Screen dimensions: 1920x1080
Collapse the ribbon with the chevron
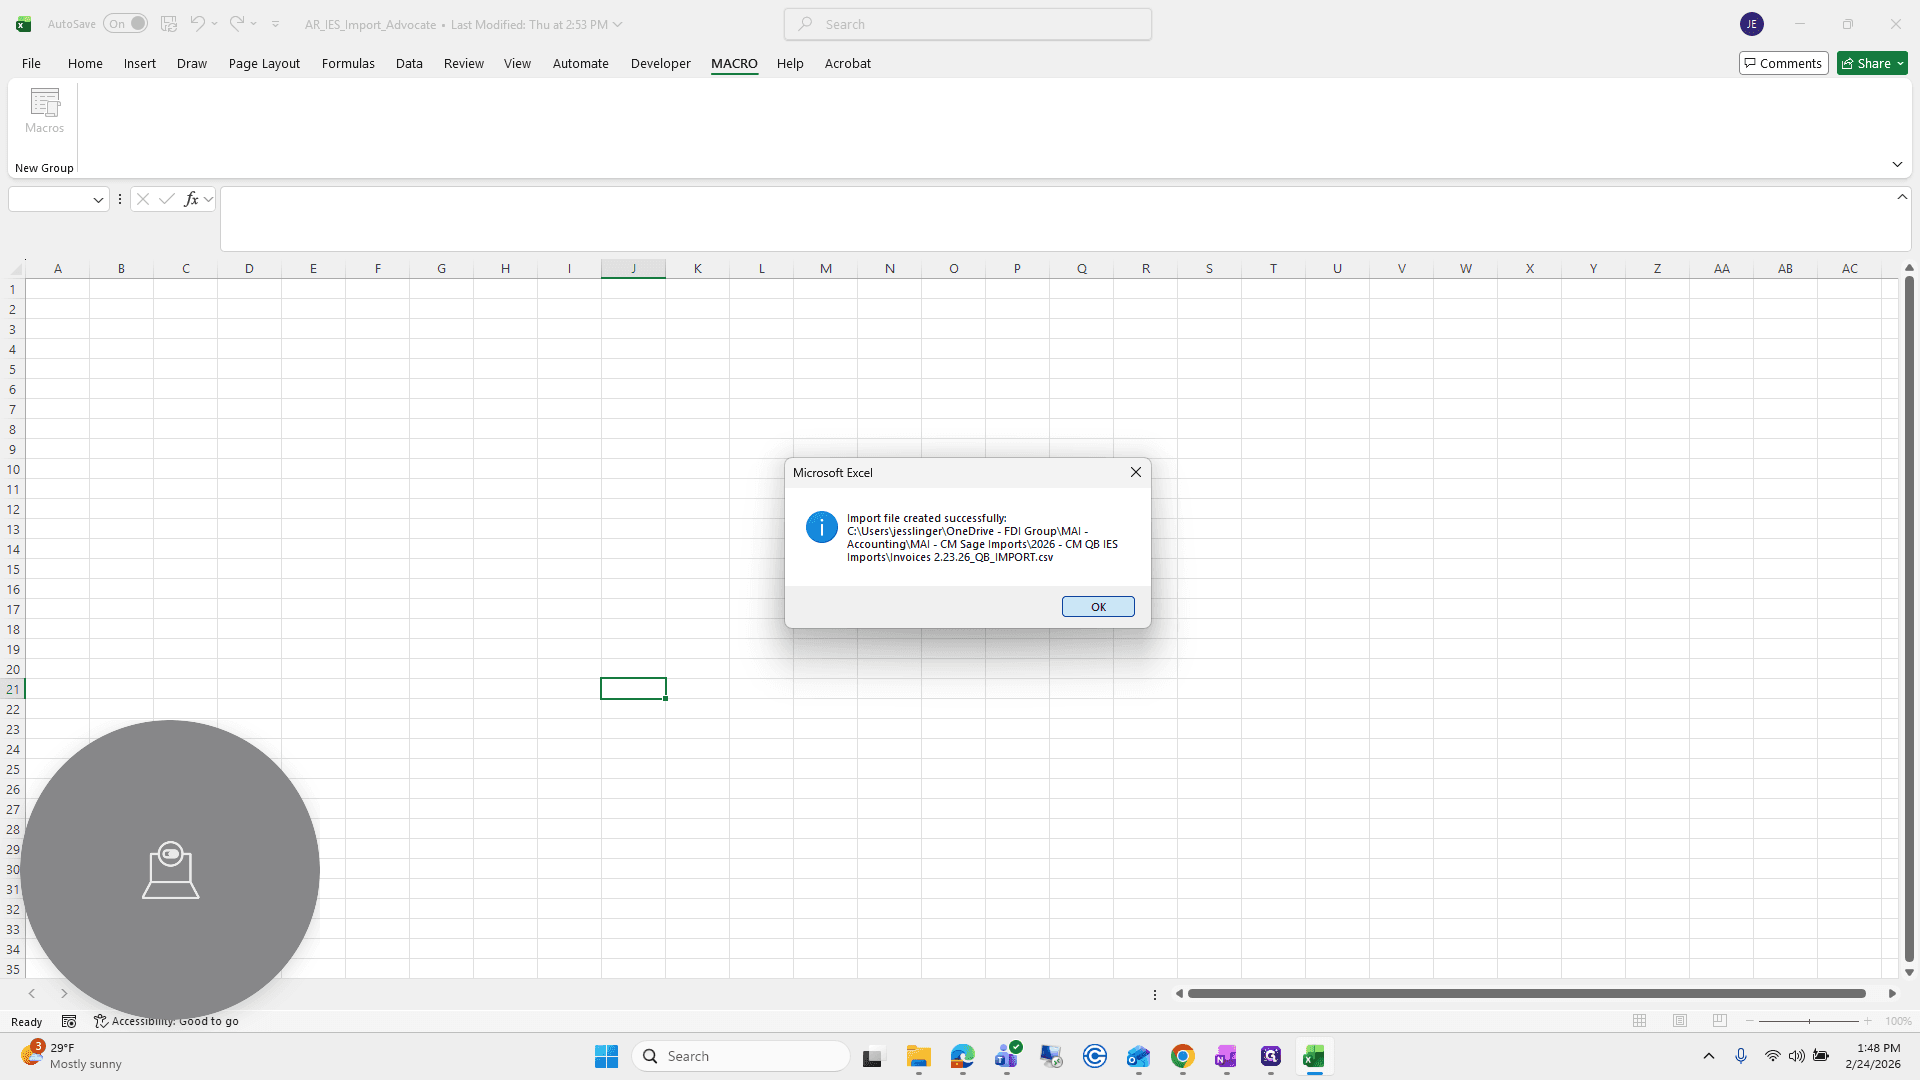pos(1897,164)
